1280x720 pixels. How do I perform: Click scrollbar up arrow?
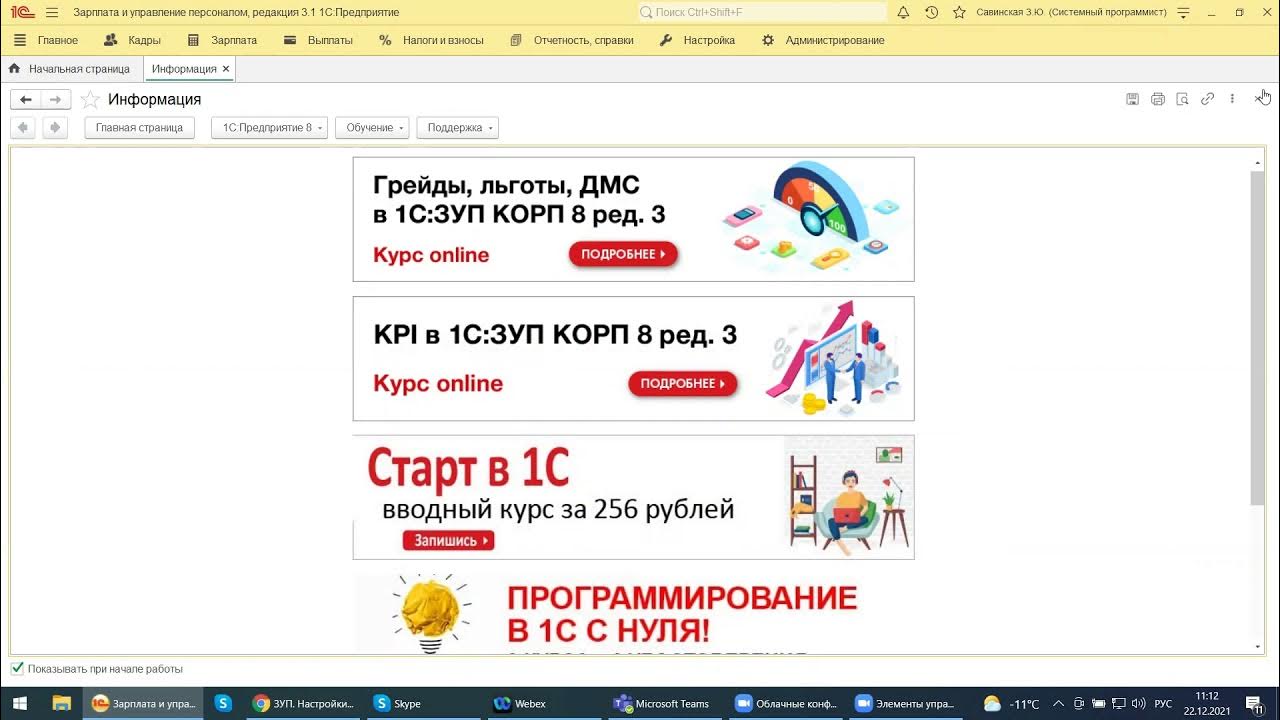pyautogui.click(x=1257, y=162)
